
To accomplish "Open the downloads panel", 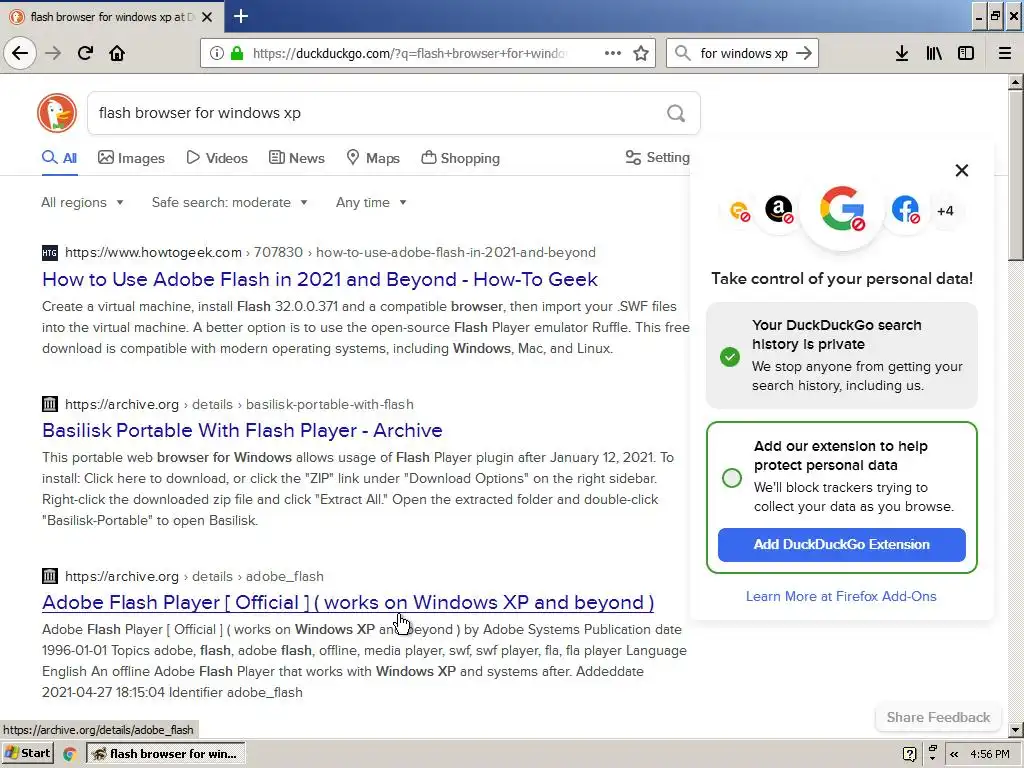I will pos(901,53).
